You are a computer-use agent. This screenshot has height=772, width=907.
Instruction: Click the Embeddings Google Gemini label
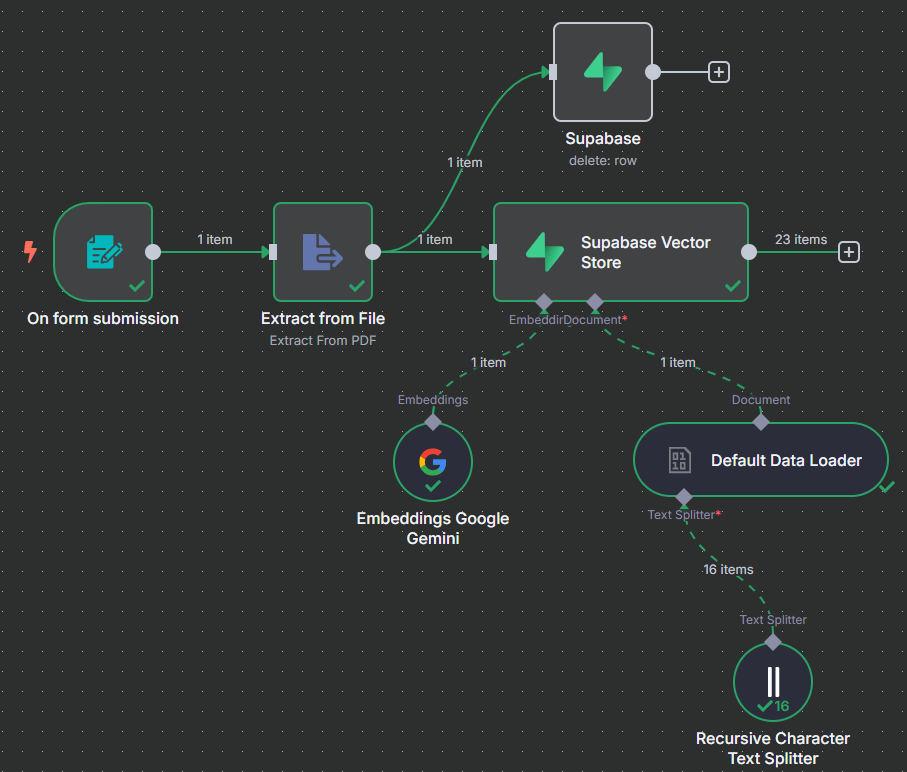[x=433, y=529]
